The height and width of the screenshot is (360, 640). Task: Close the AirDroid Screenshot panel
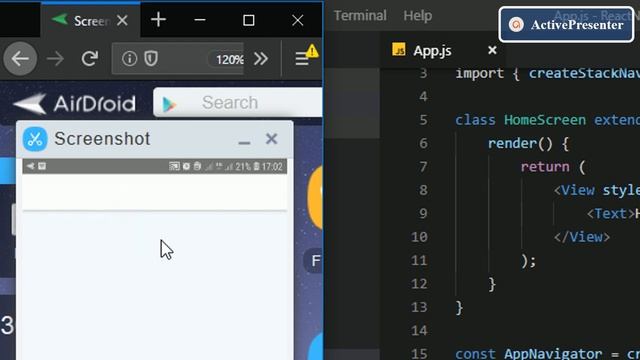coord(271,139)
